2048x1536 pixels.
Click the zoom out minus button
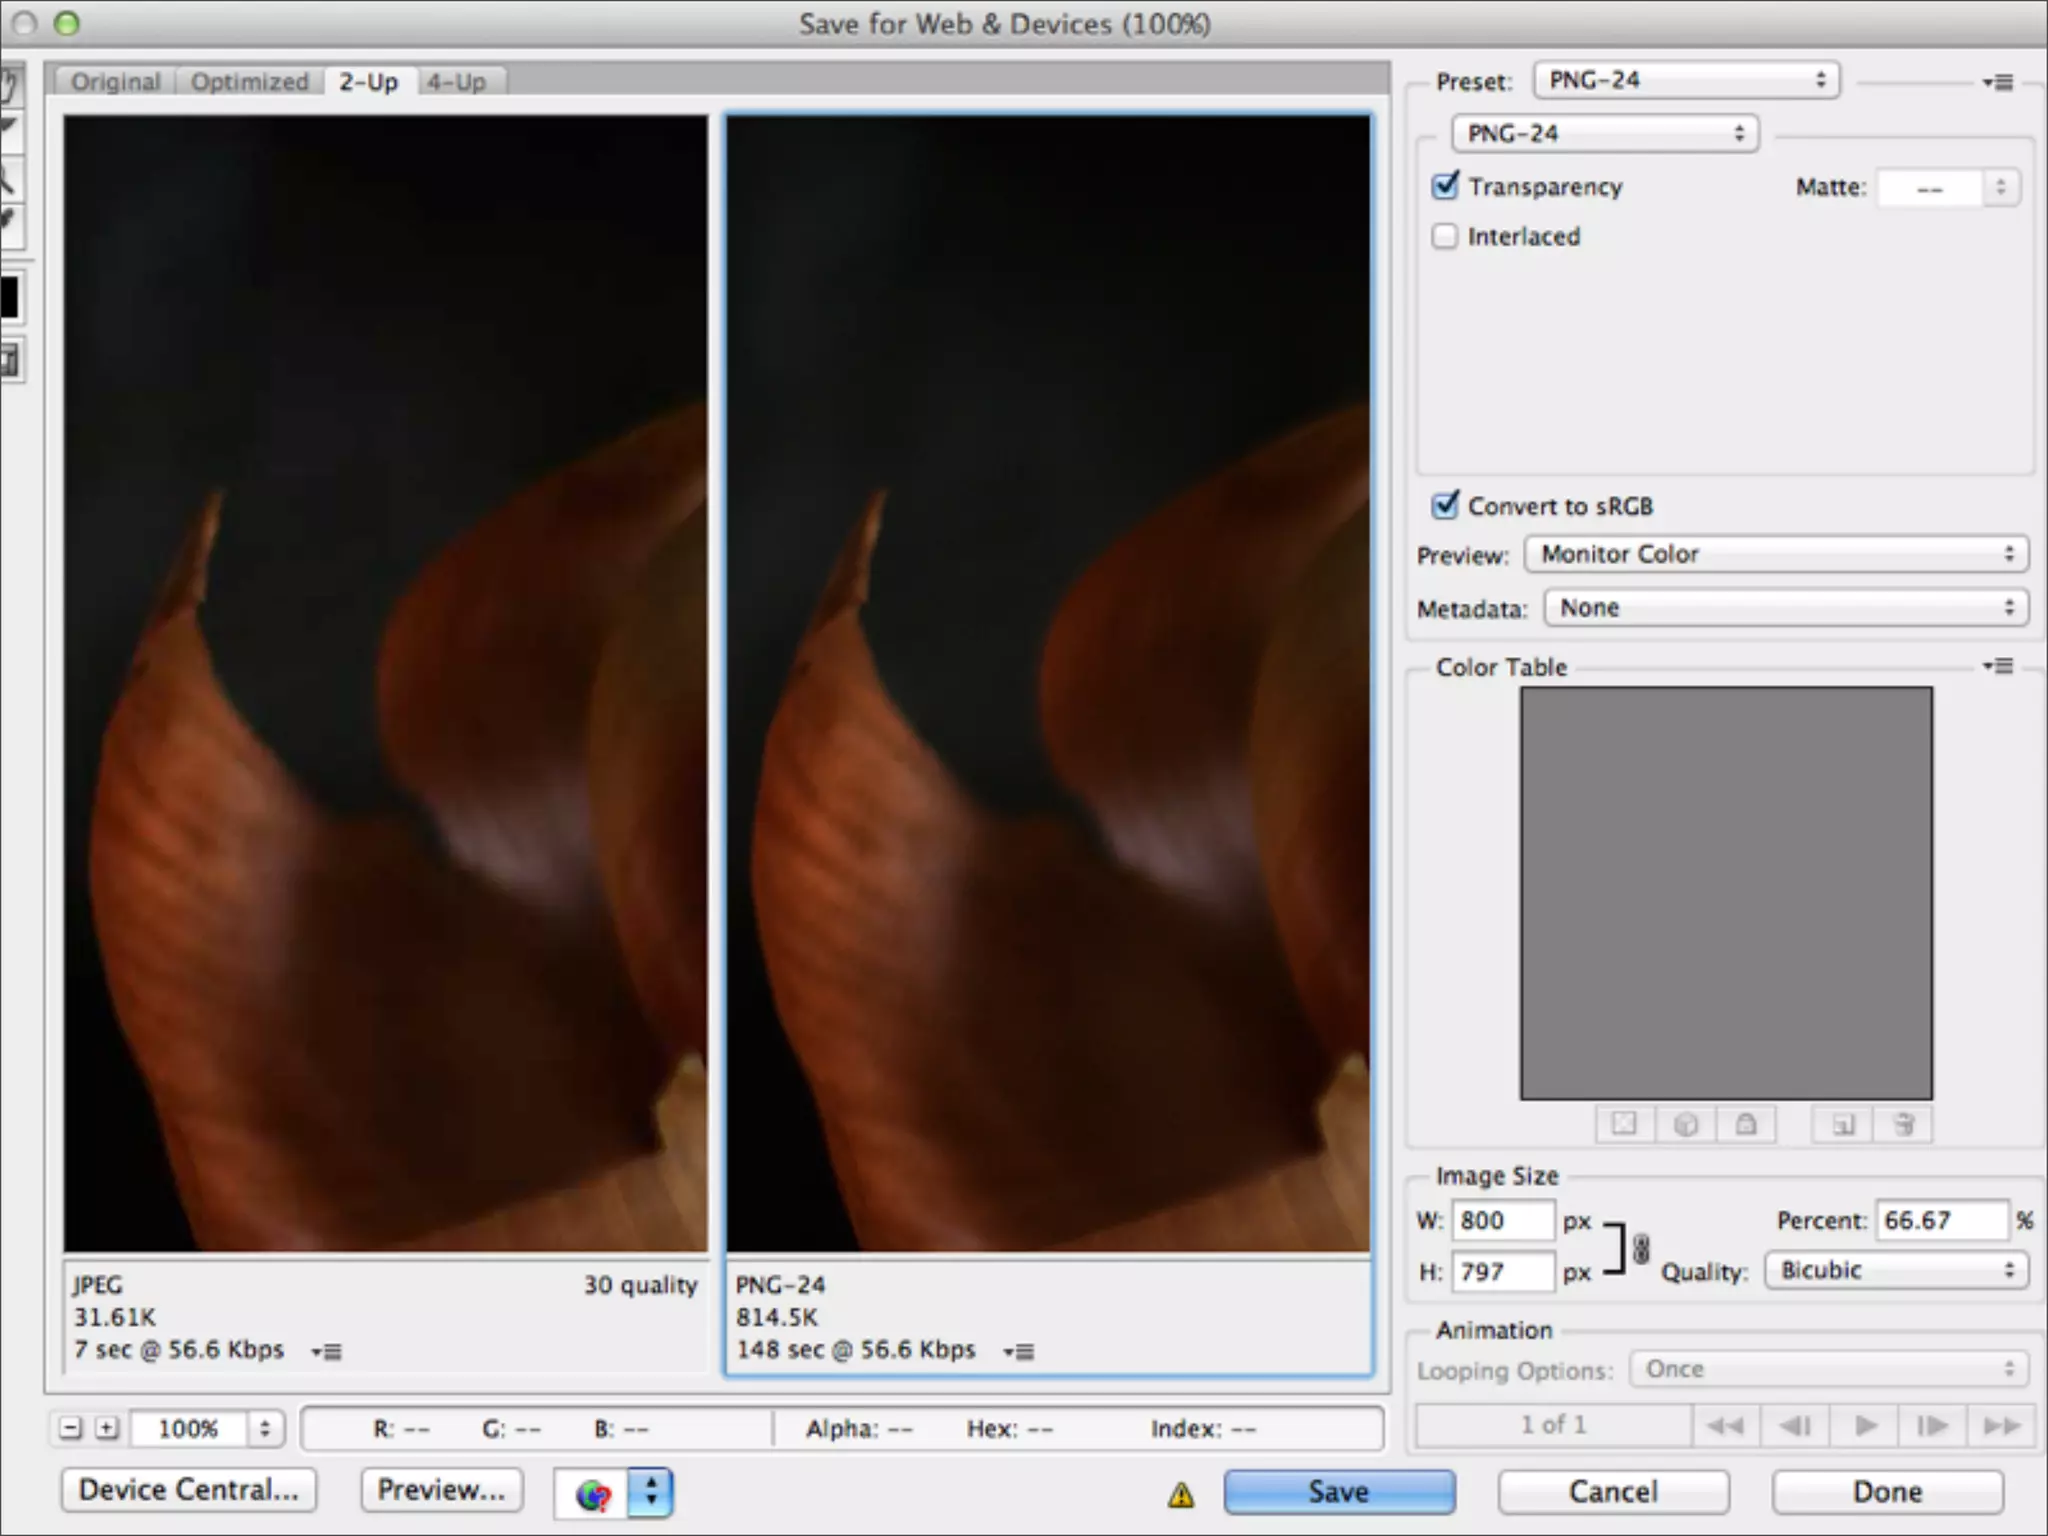coord(70,1428)
